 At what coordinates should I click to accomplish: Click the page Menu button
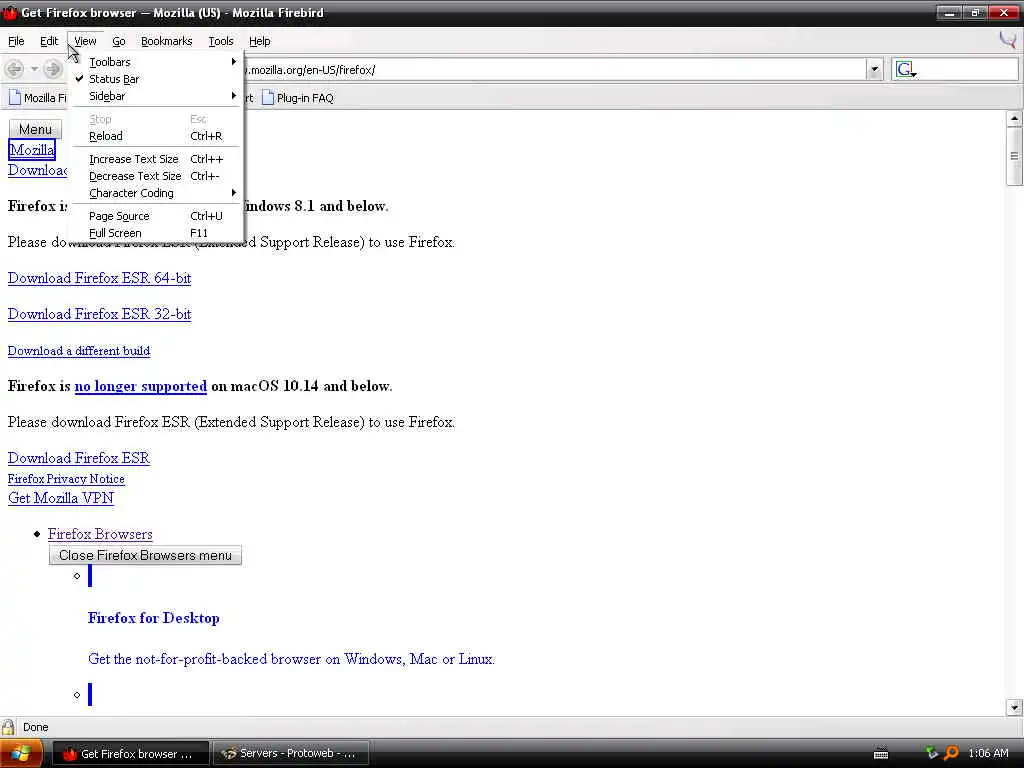coord(35,129)
